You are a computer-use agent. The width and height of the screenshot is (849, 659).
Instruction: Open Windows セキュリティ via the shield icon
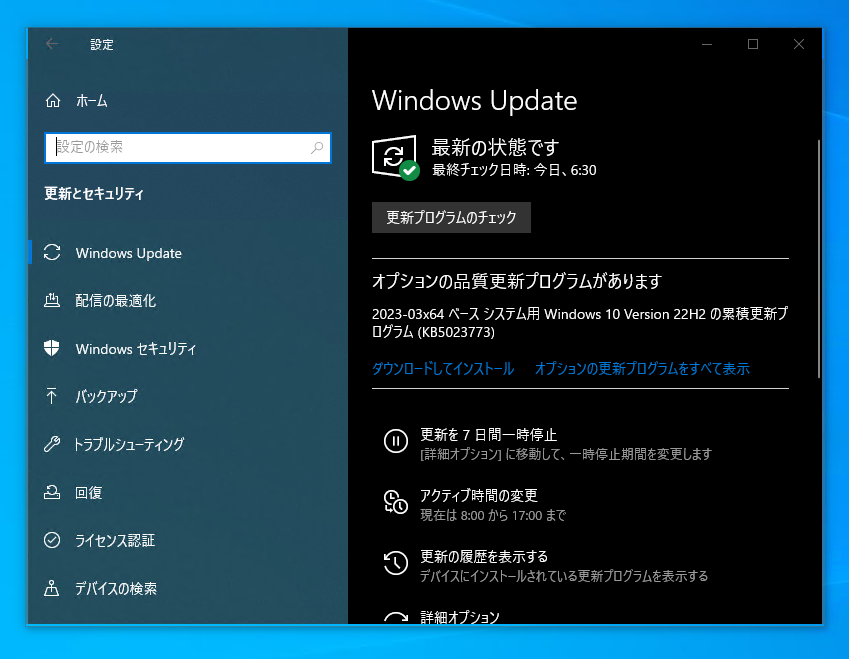53,349
